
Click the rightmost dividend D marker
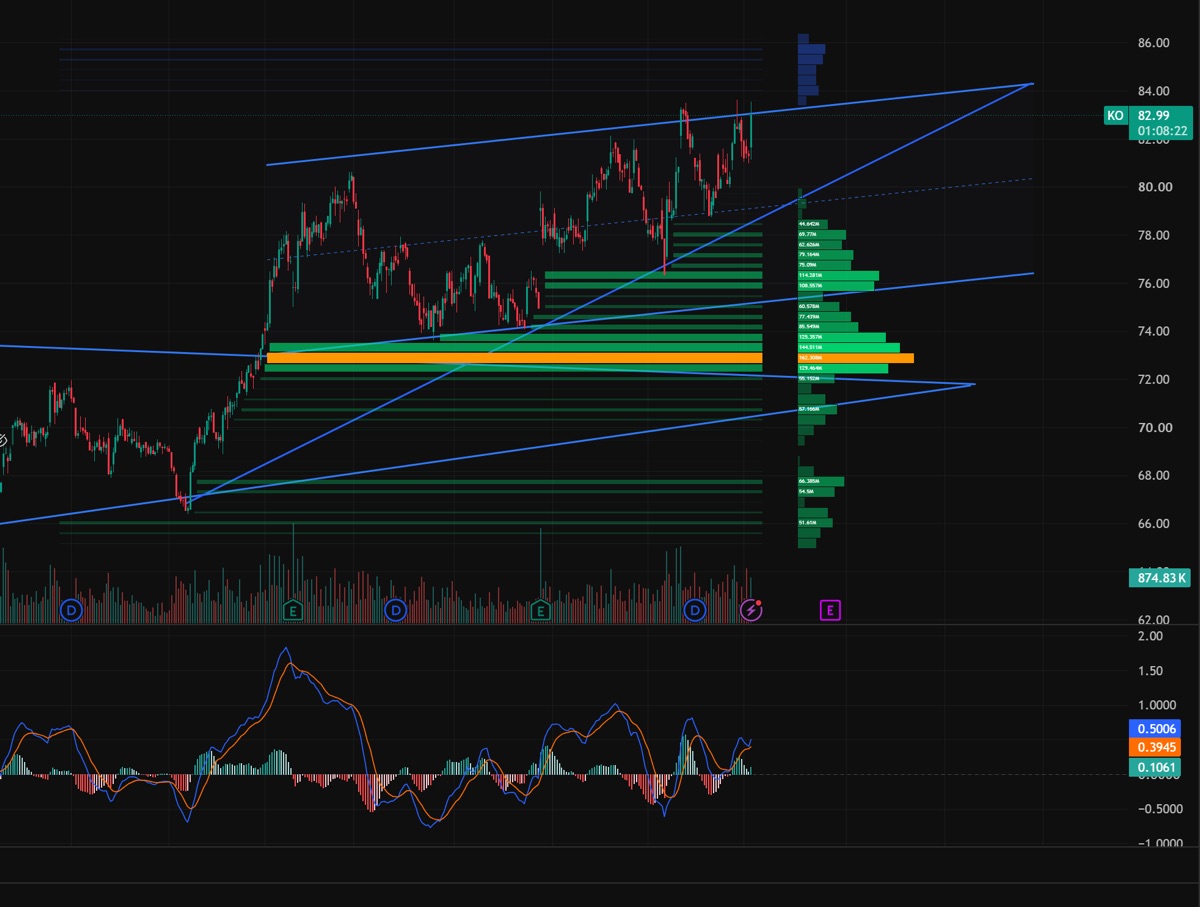point(695,609)
